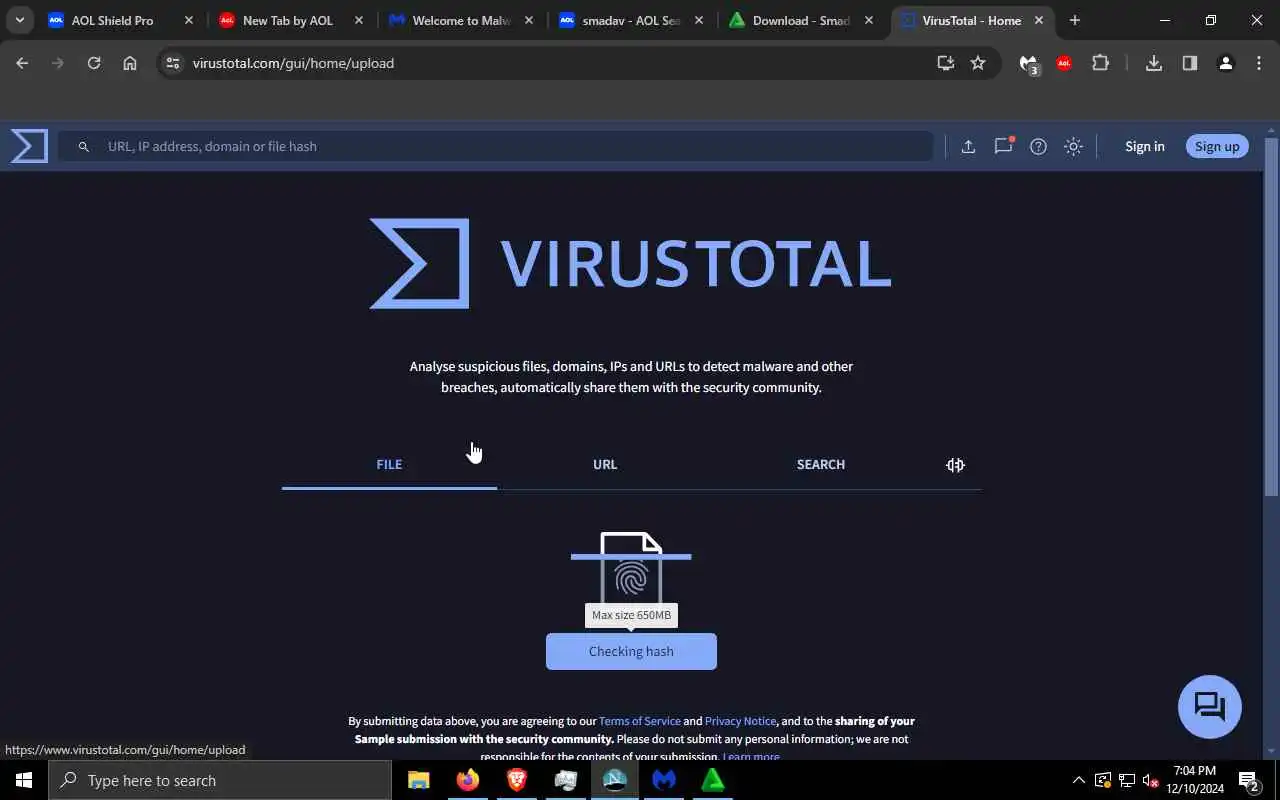The width and height of the screenshot is (1280, 800).
Task: Open the Terms of Service link
Action: pos(639,721)
